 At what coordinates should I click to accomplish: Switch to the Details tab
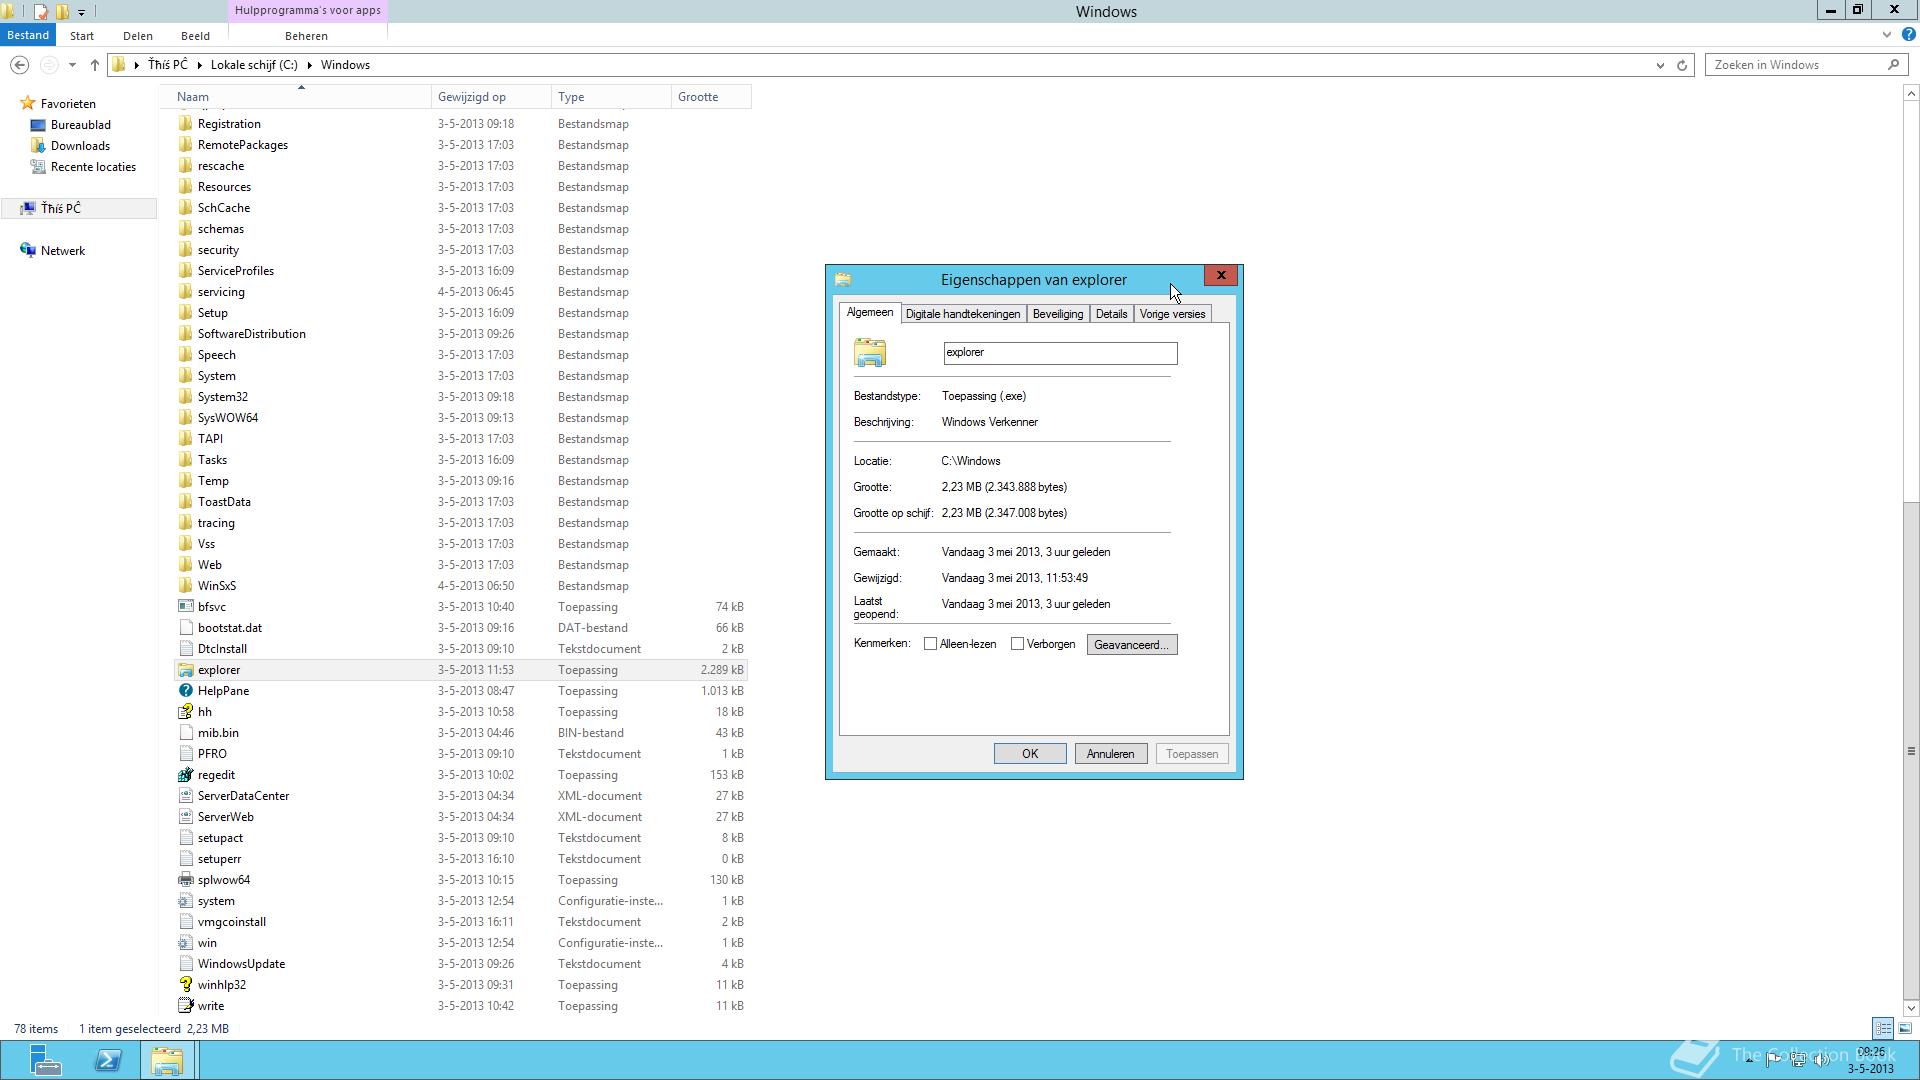[1111, 314]
